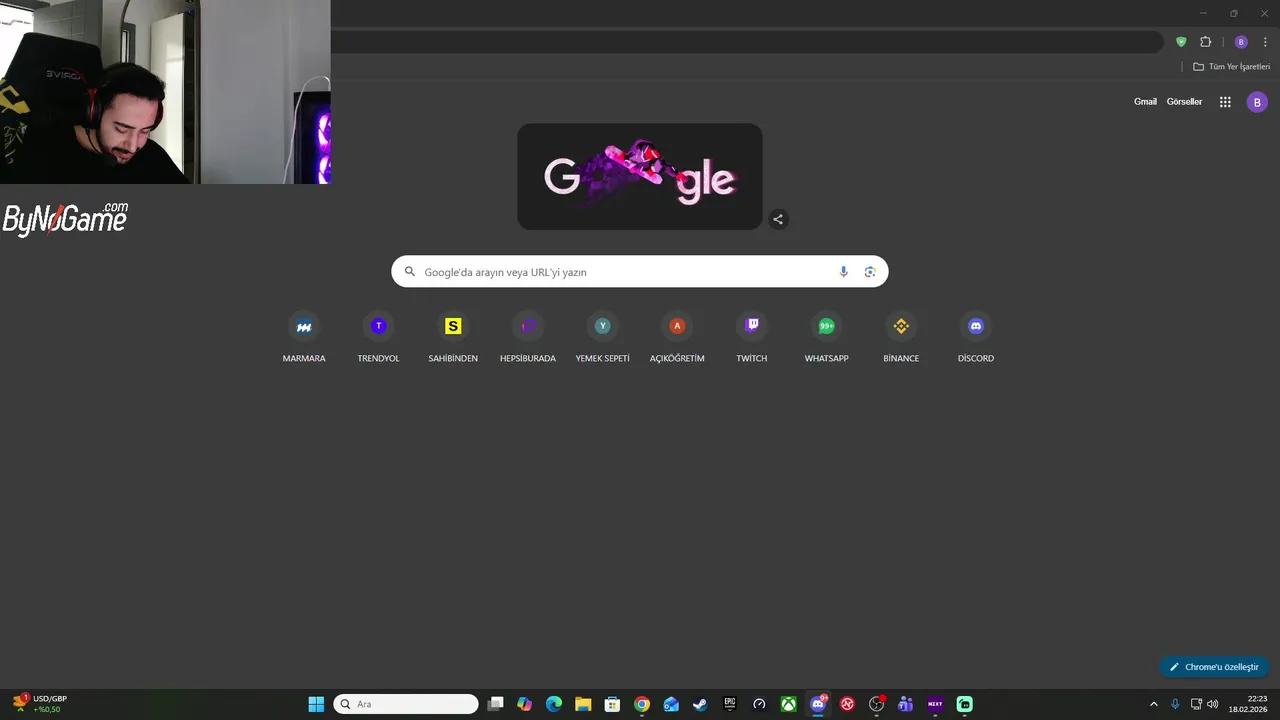The height and width of the screenshot is (720, 1280).
Task: Open the DISCORD shortcut tile
Action: point(976,337)
